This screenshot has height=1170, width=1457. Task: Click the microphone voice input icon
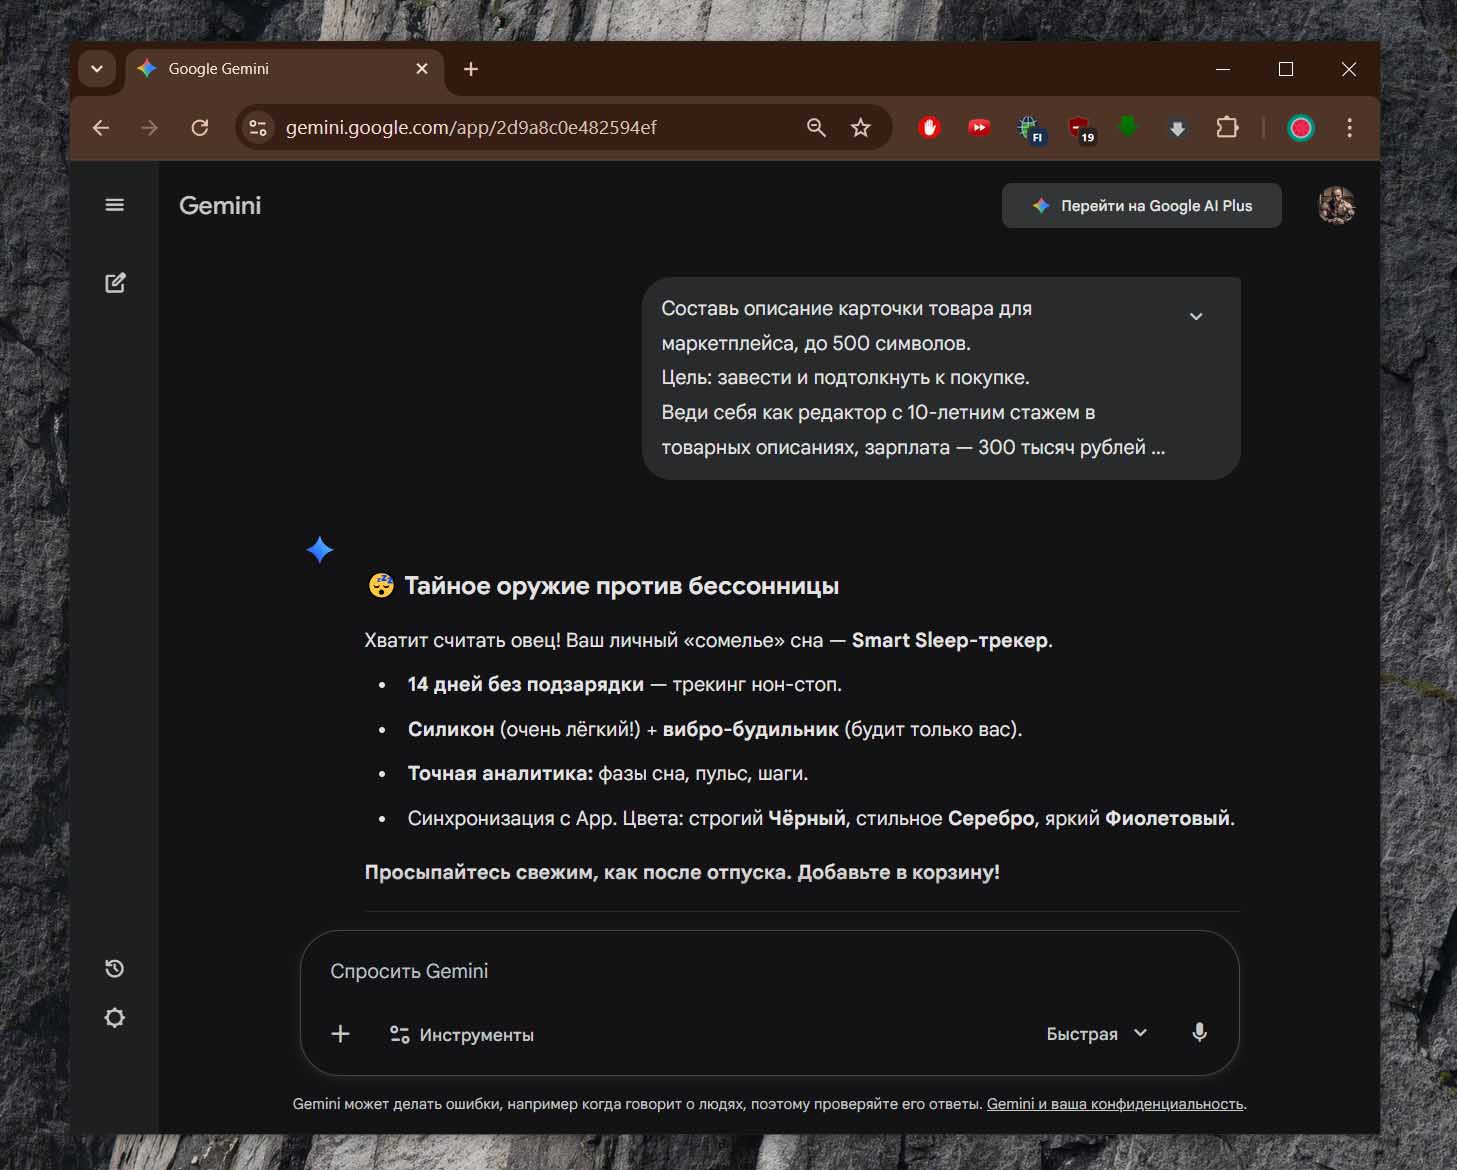click(1199, 1033)
